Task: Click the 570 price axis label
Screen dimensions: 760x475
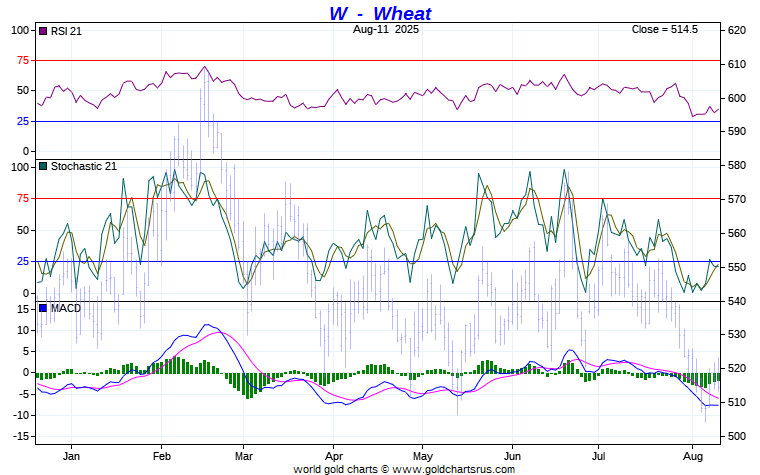Action: [x=737, y=199]
